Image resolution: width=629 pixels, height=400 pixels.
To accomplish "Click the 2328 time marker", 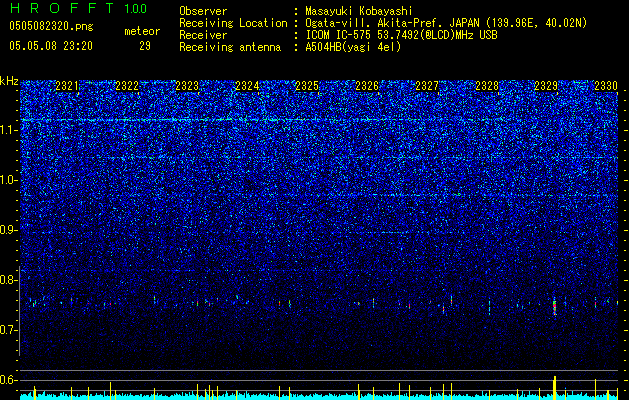I will (x=487, y=86).
